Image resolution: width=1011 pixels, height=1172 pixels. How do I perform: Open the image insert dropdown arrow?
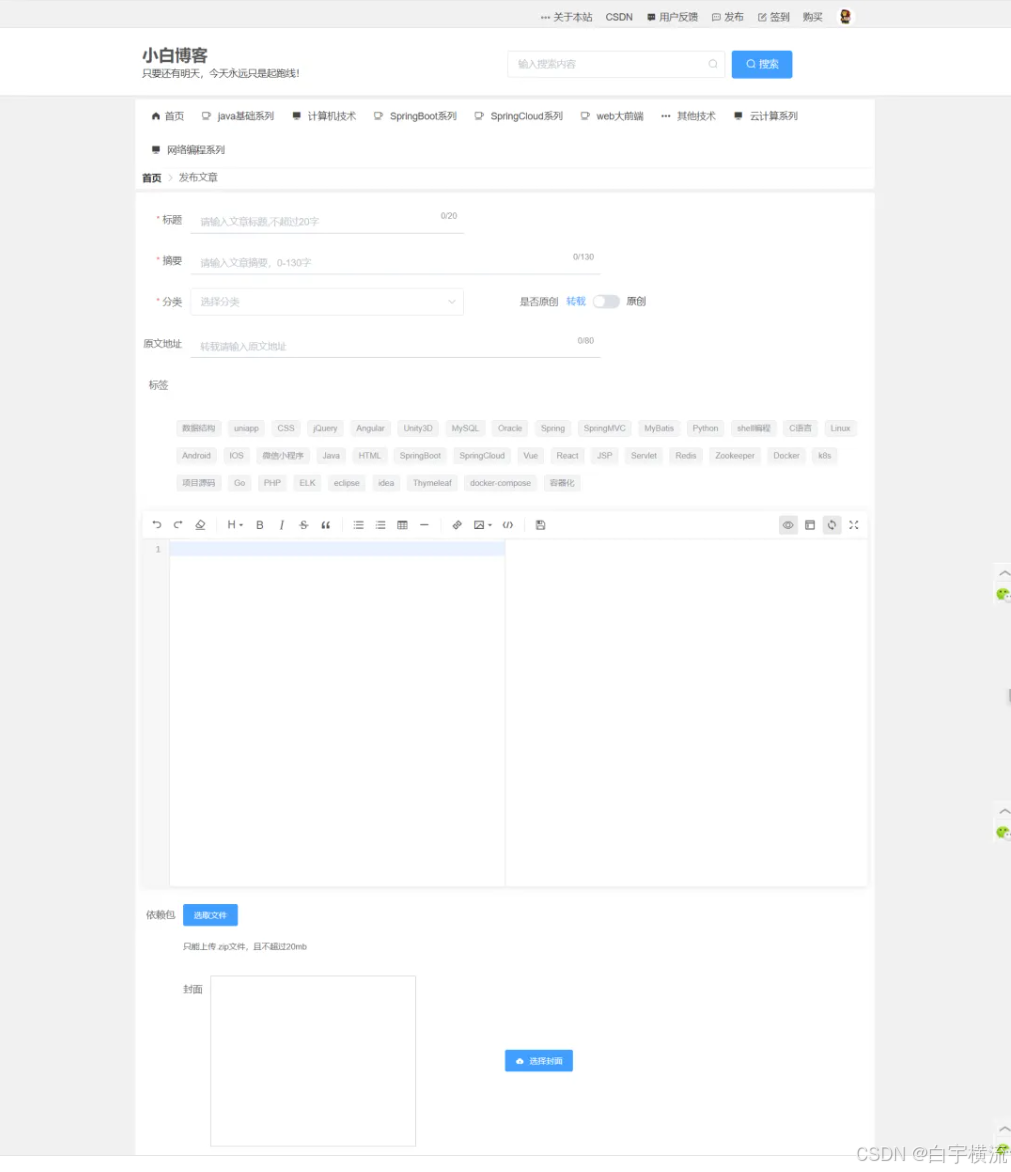(x=488, y=525)
